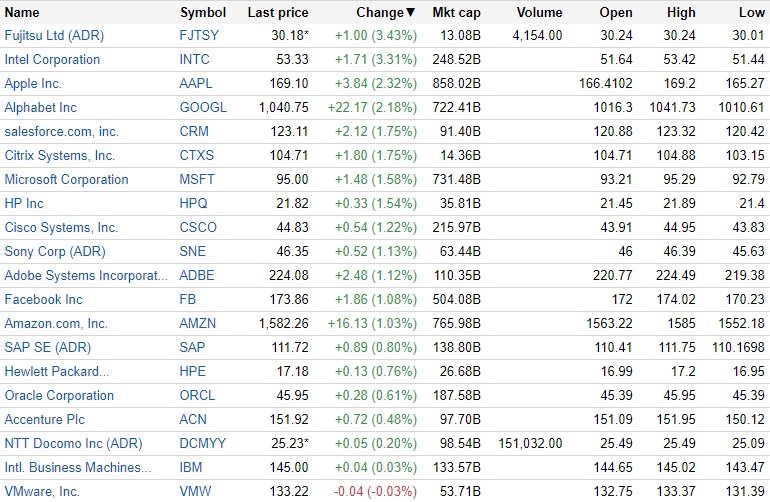The width and height of the screenshot is (770, 502).
Task: Open the AMZN ticker link
Action: [198, 323]
